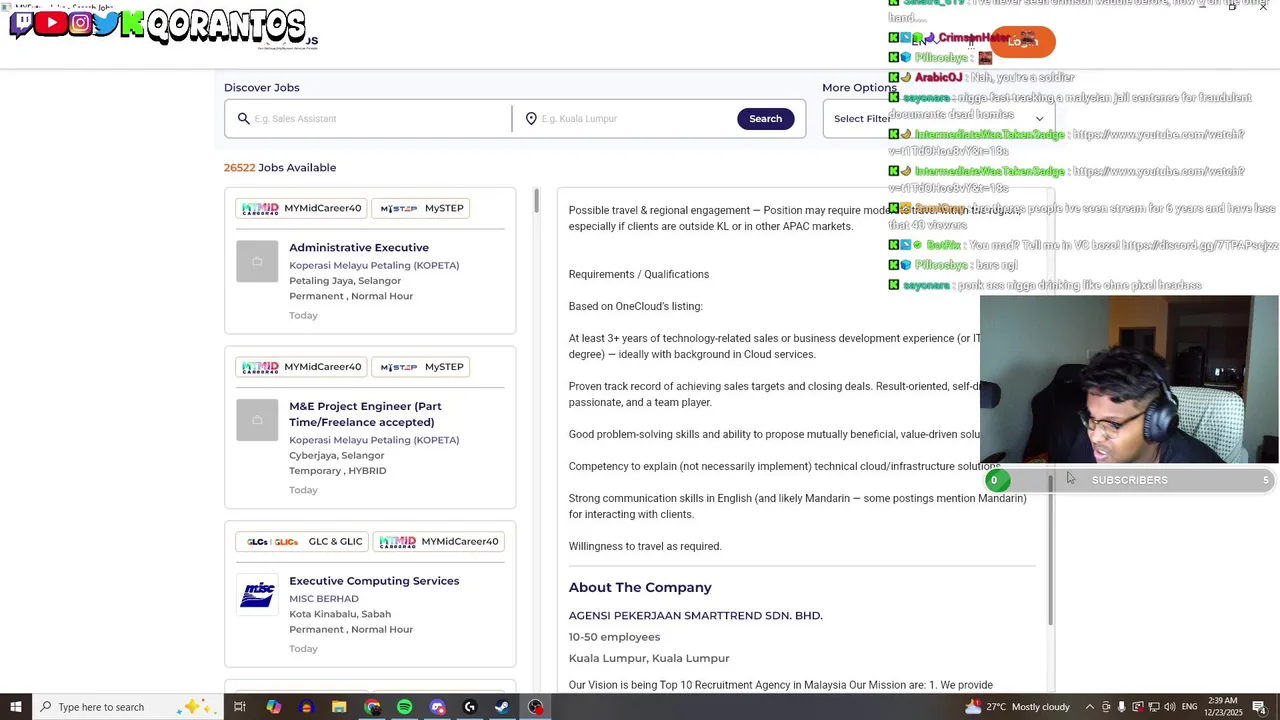Click AGENSI PEKERJAAN SMARTTREND SDN. BHD. text
Screen dimensions: 1280x720
coord(695,616)
